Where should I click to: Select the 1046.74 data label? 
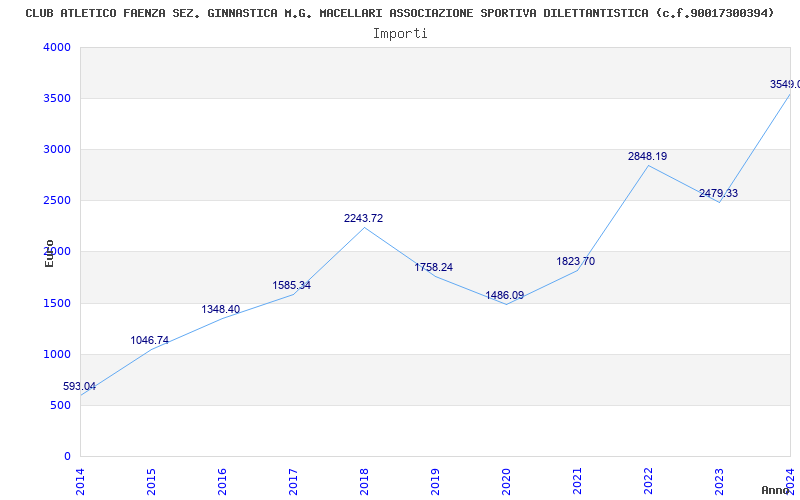(149, 340)
